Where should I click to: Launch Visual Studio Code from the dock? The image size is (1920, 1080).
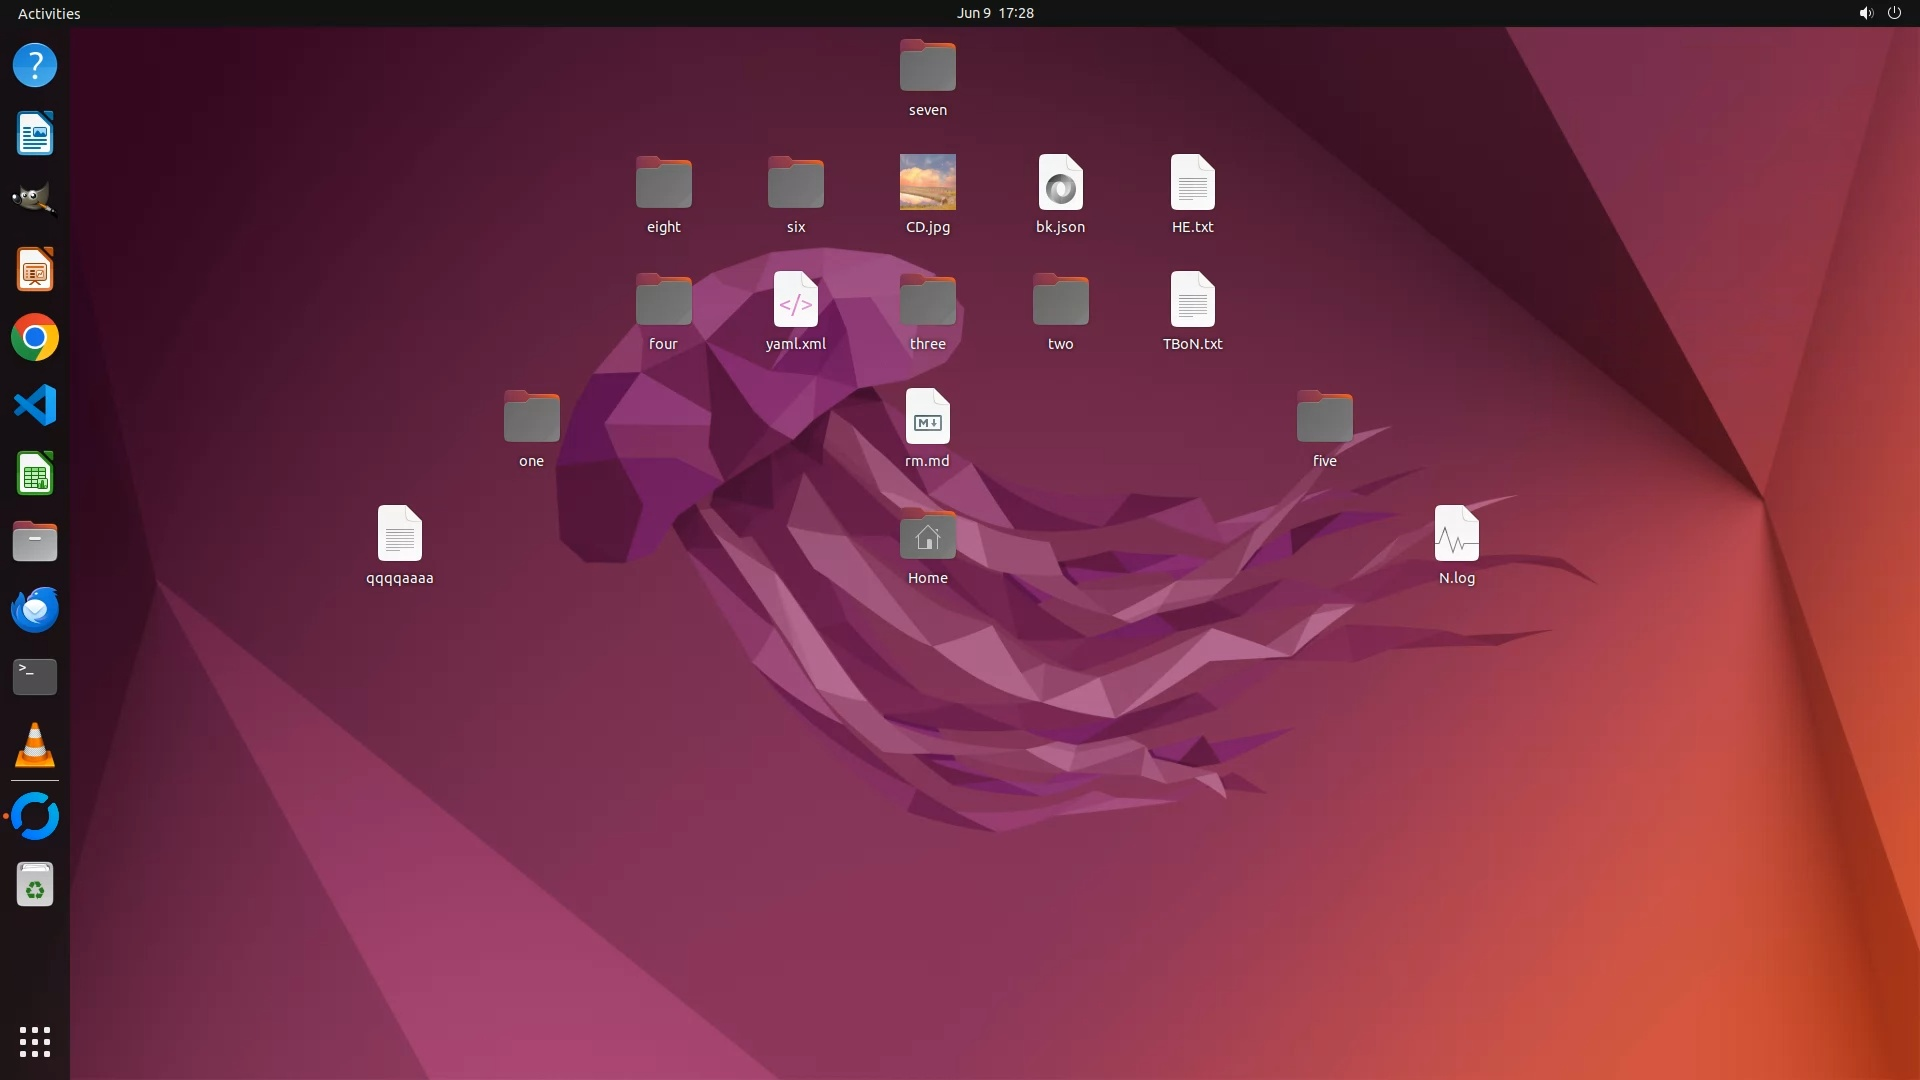pyautogui.click(x=35, y=406)
